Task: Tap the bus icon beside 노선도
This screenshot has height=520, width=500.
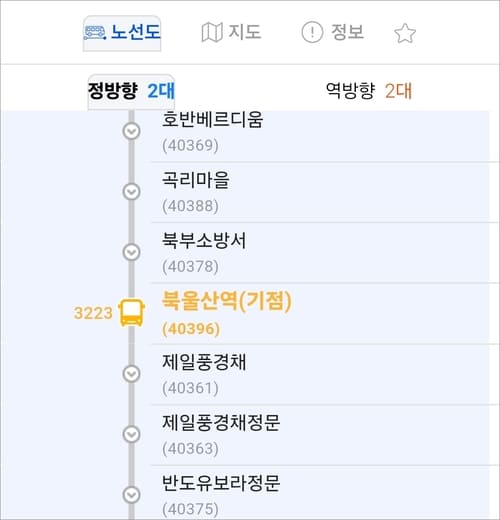Action: pyautogui.click(x=95, y=33)
